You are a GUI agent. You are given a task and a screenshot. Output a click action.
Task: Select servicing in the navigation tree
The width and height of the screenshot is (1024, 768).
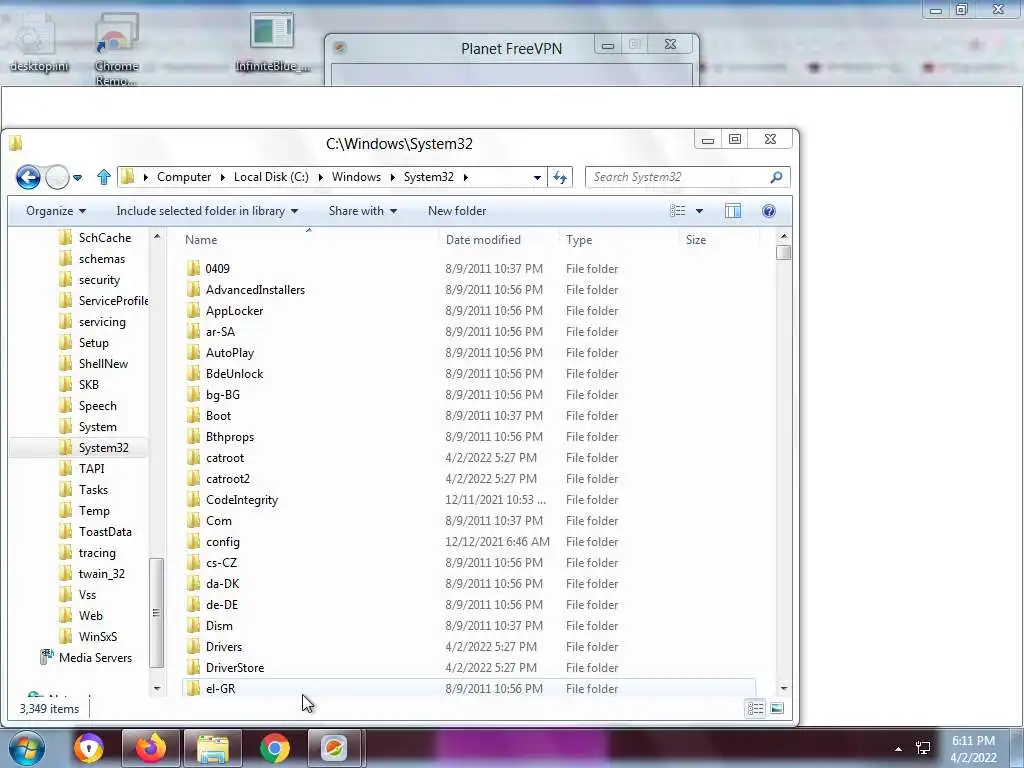pos(102,321)
